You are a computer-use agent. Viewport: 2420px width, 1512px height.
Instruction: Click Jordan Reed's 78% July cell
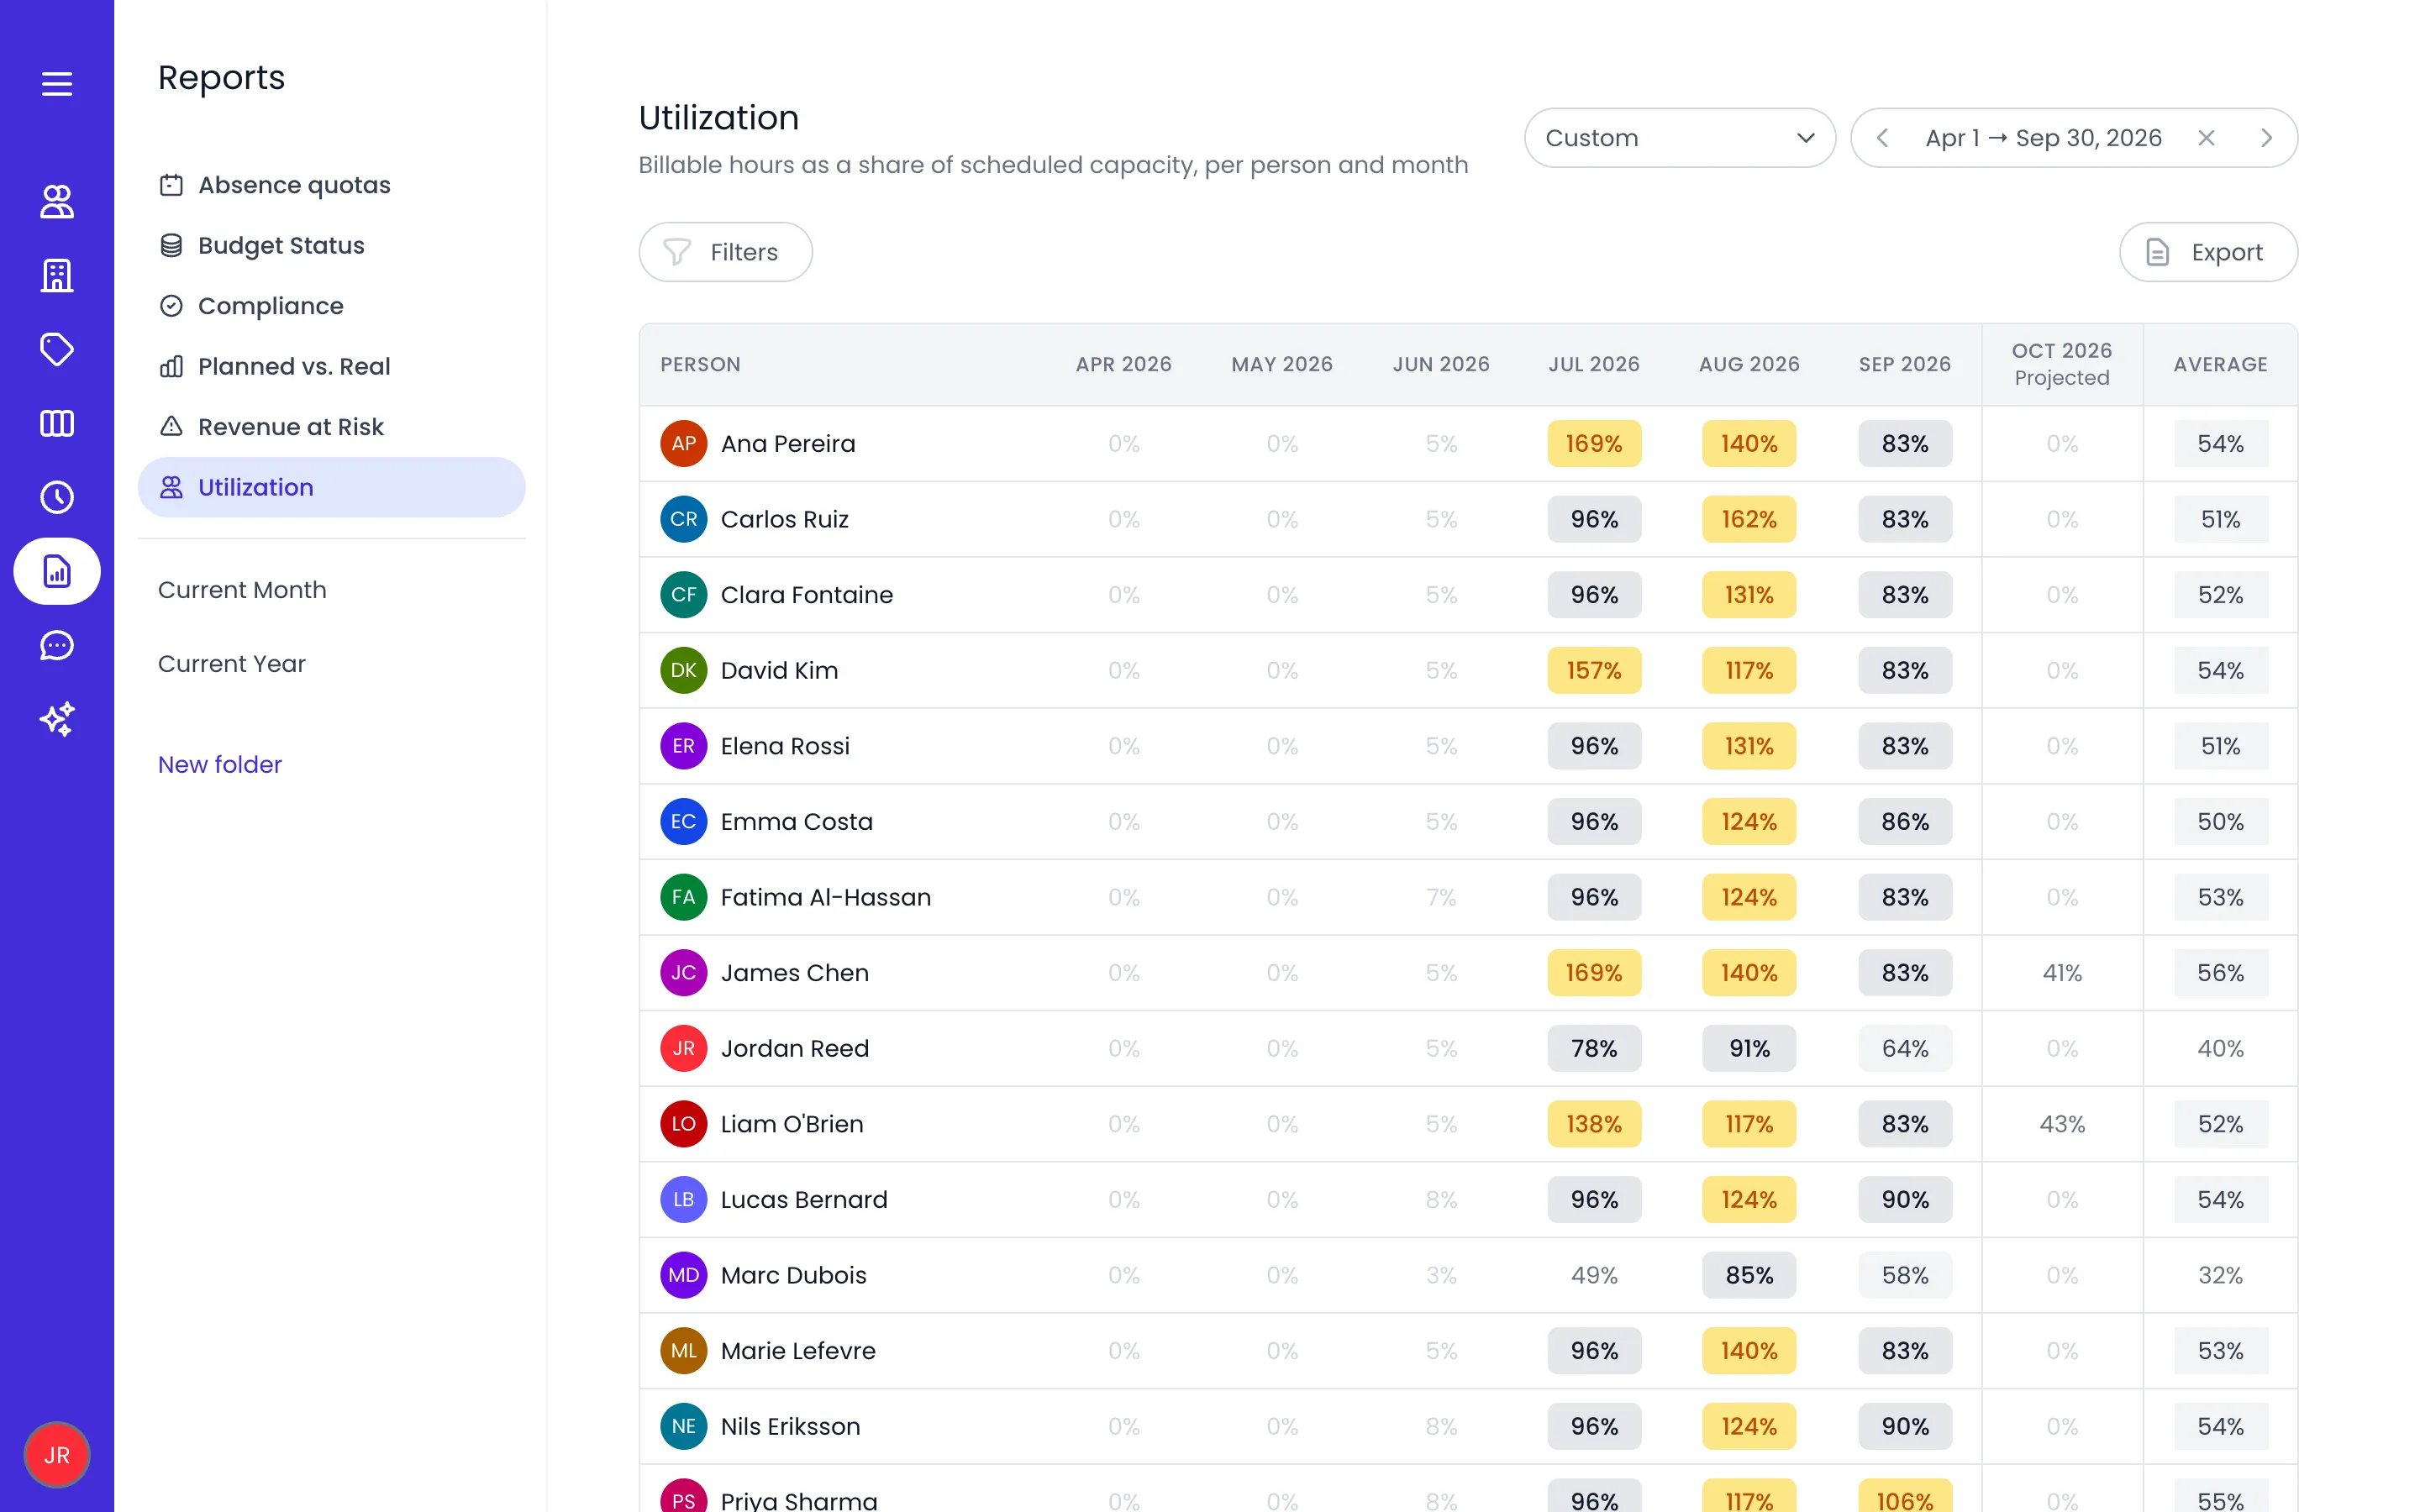[1594, 1049]
